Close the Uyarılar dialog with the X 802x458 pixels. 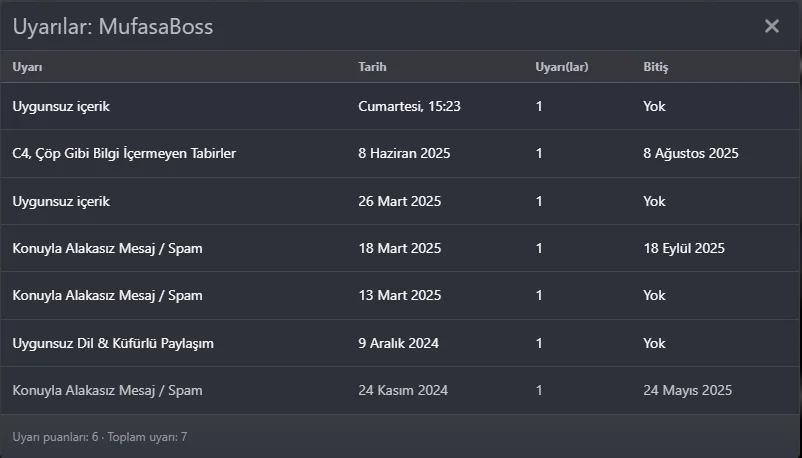(771, 26)
